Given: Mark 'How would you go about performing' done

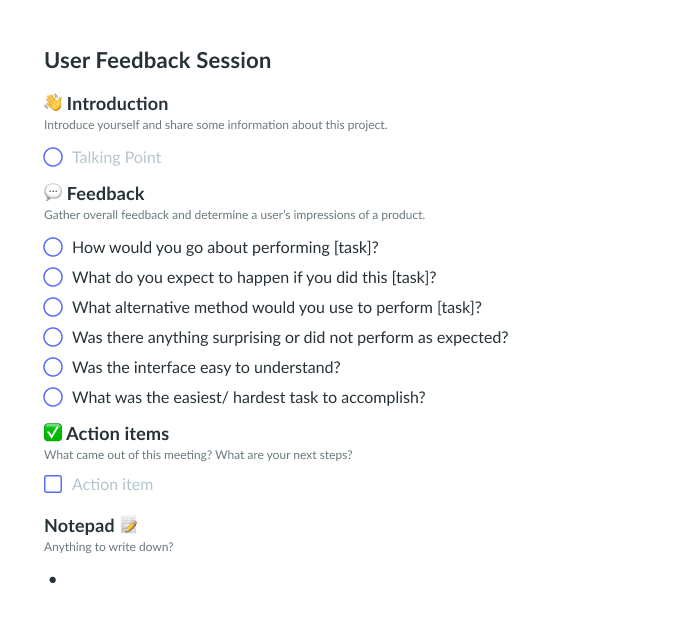Looking at the screenshot, I should point(53,247).
